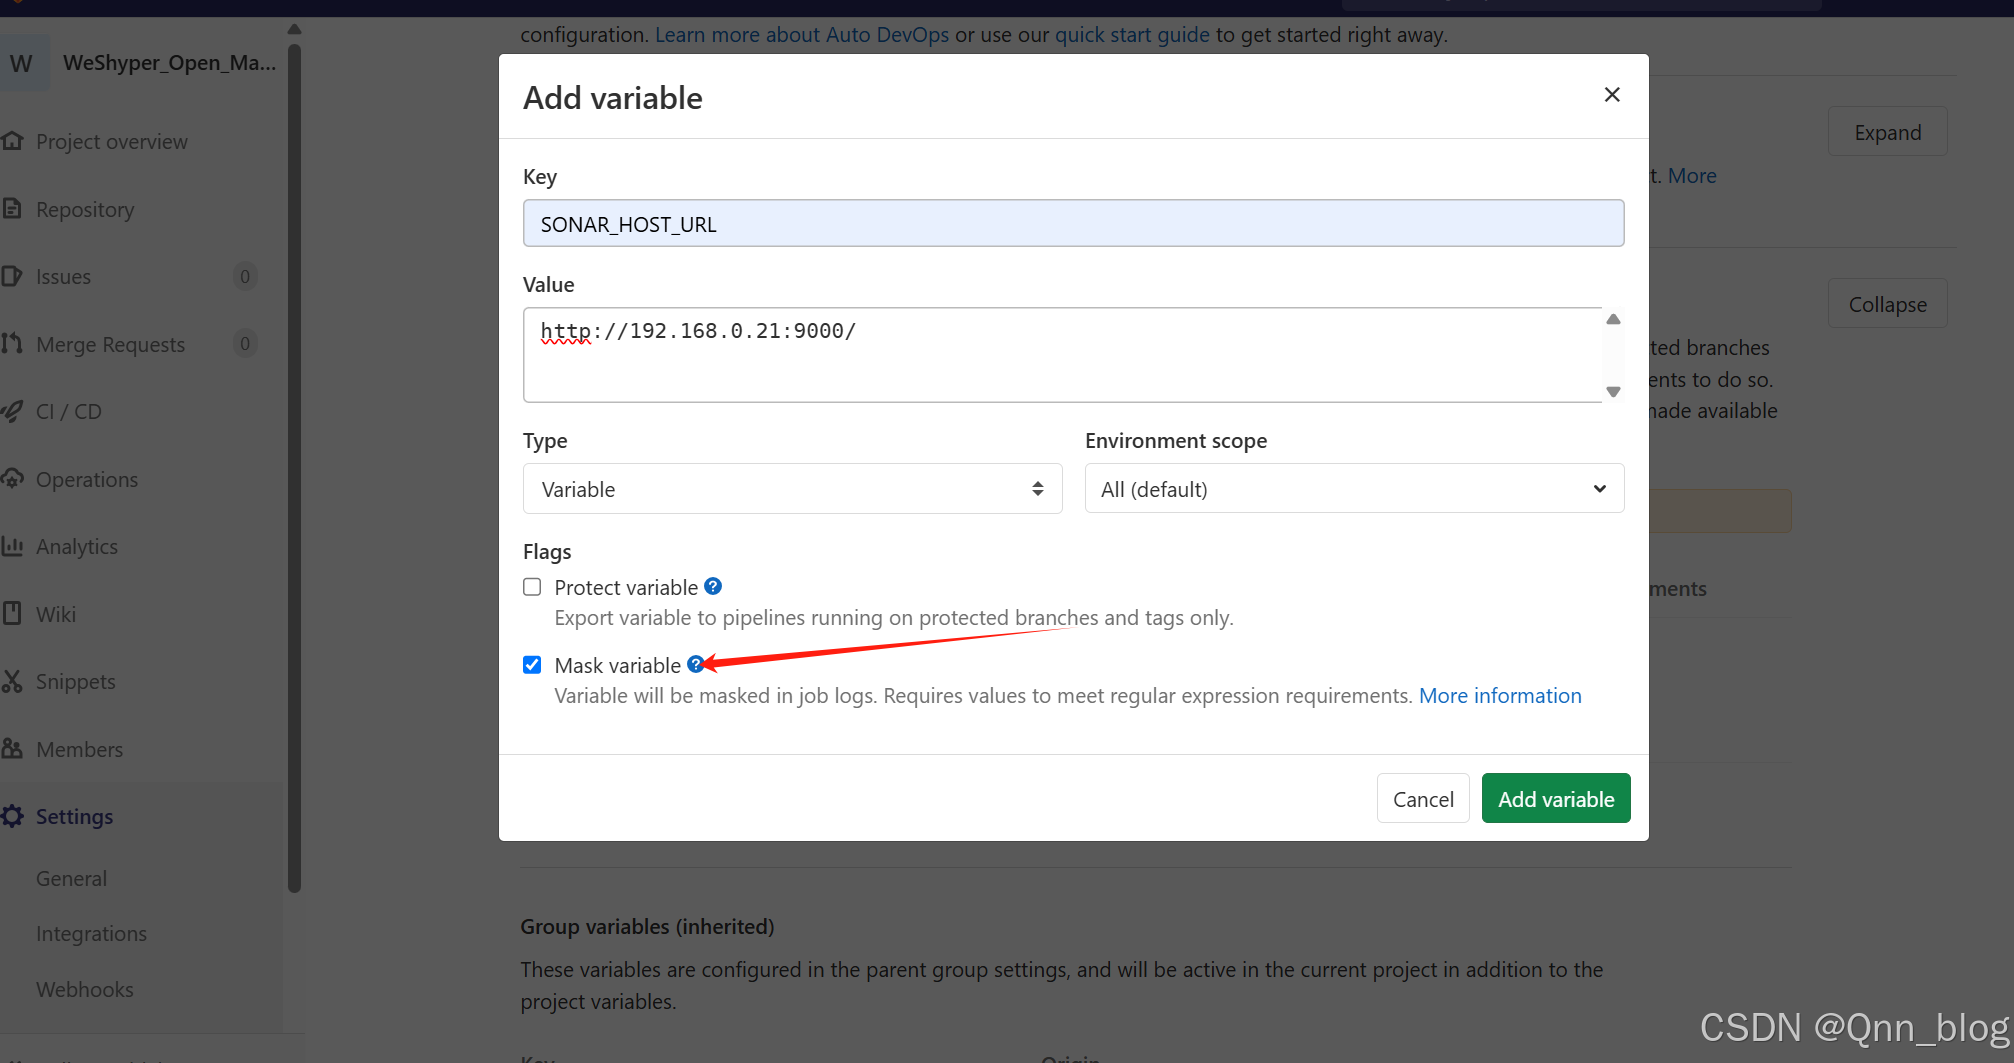Open Settings in the sidebar
The image size is (2014, 1063).
(74, 816)
